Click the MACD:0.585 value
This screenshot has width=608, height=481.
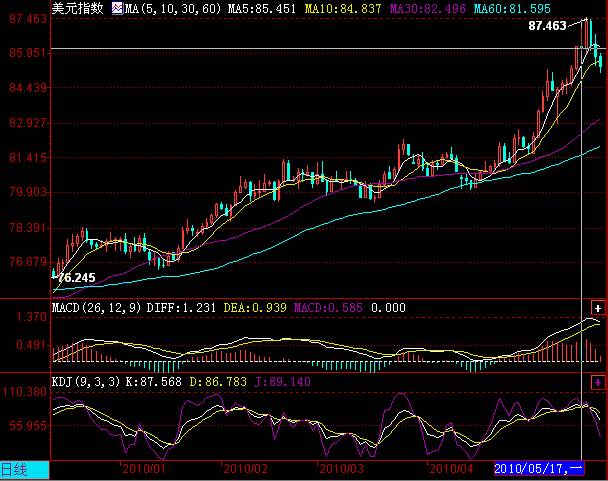click(328, 308)
